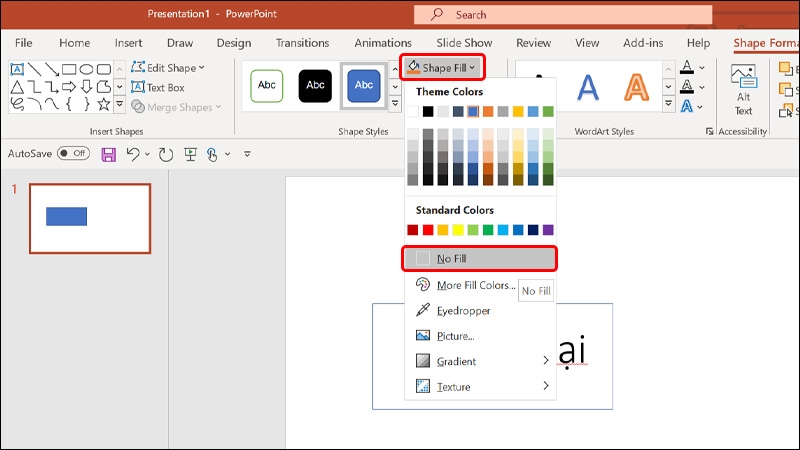Pick the dark red standard color swatch
This screenshot has width=800, height=450.
tap(413, 230)
